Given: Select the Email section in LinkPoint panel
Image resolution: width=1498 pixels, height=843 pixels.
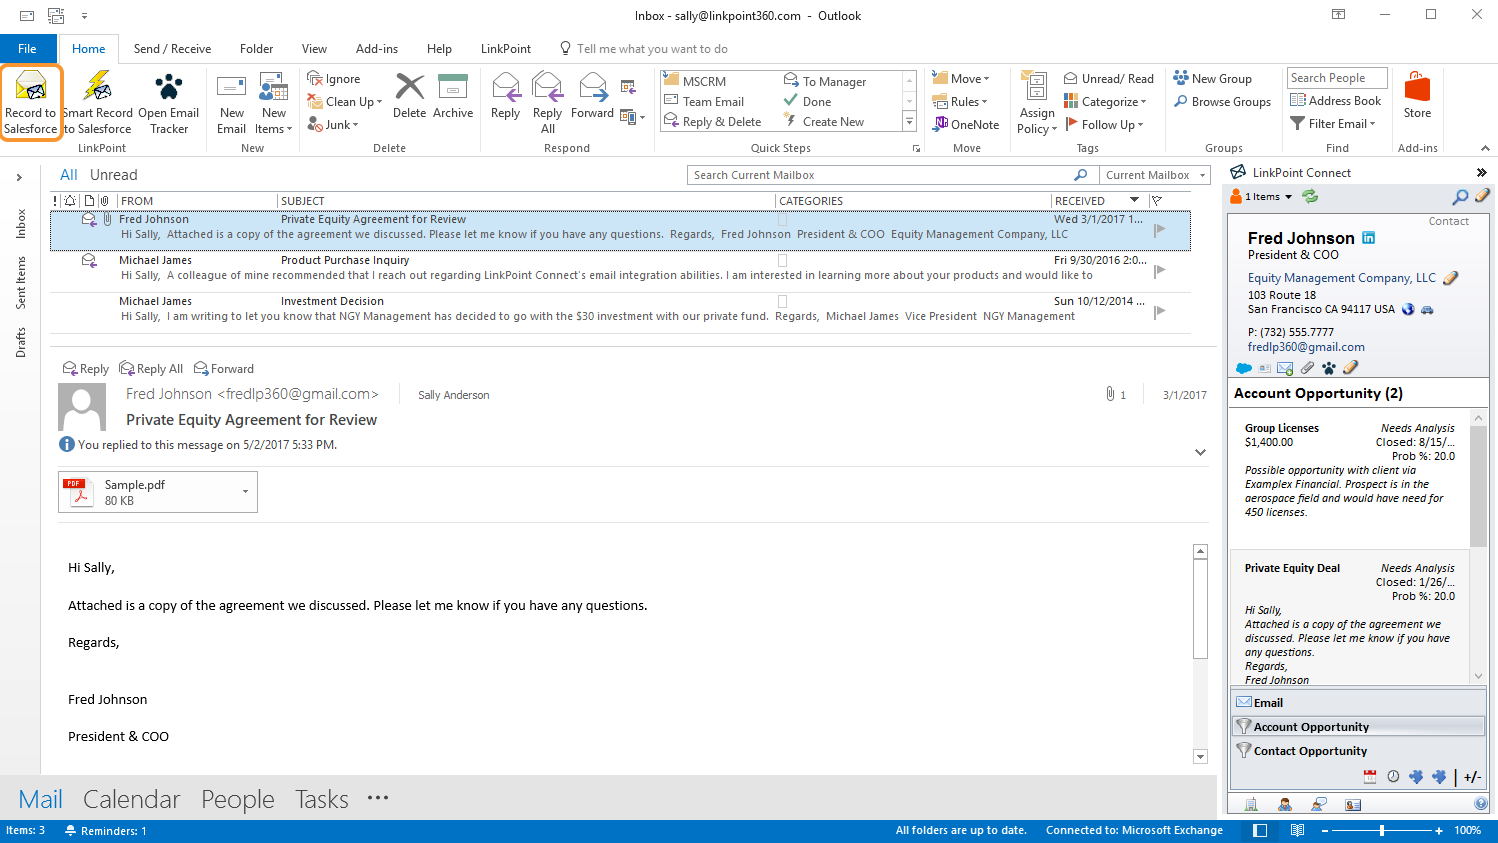Looking at the screenshot, I should click(1358, 702).
